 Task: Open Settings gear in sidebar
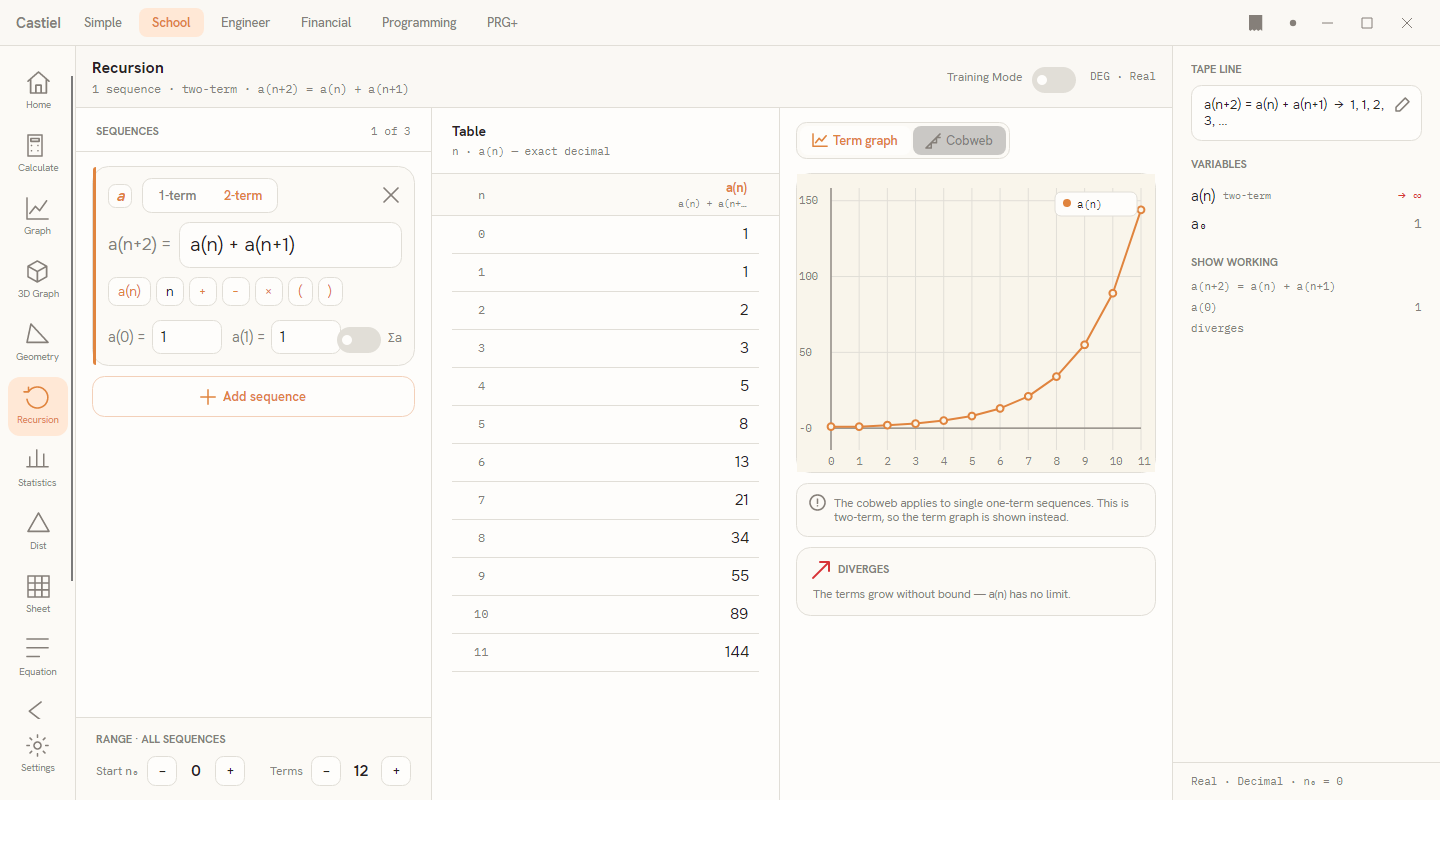tap(38, 753)
